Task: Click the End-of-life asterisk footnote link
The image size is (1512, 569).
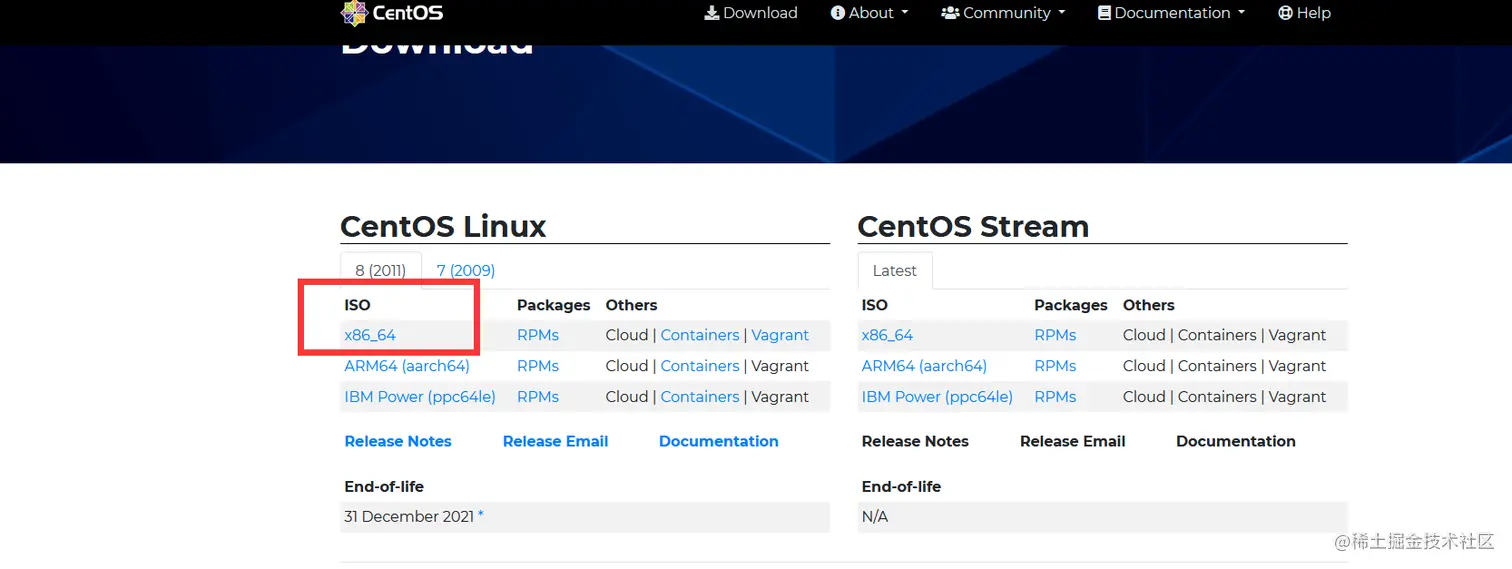Action: point(481,516)
